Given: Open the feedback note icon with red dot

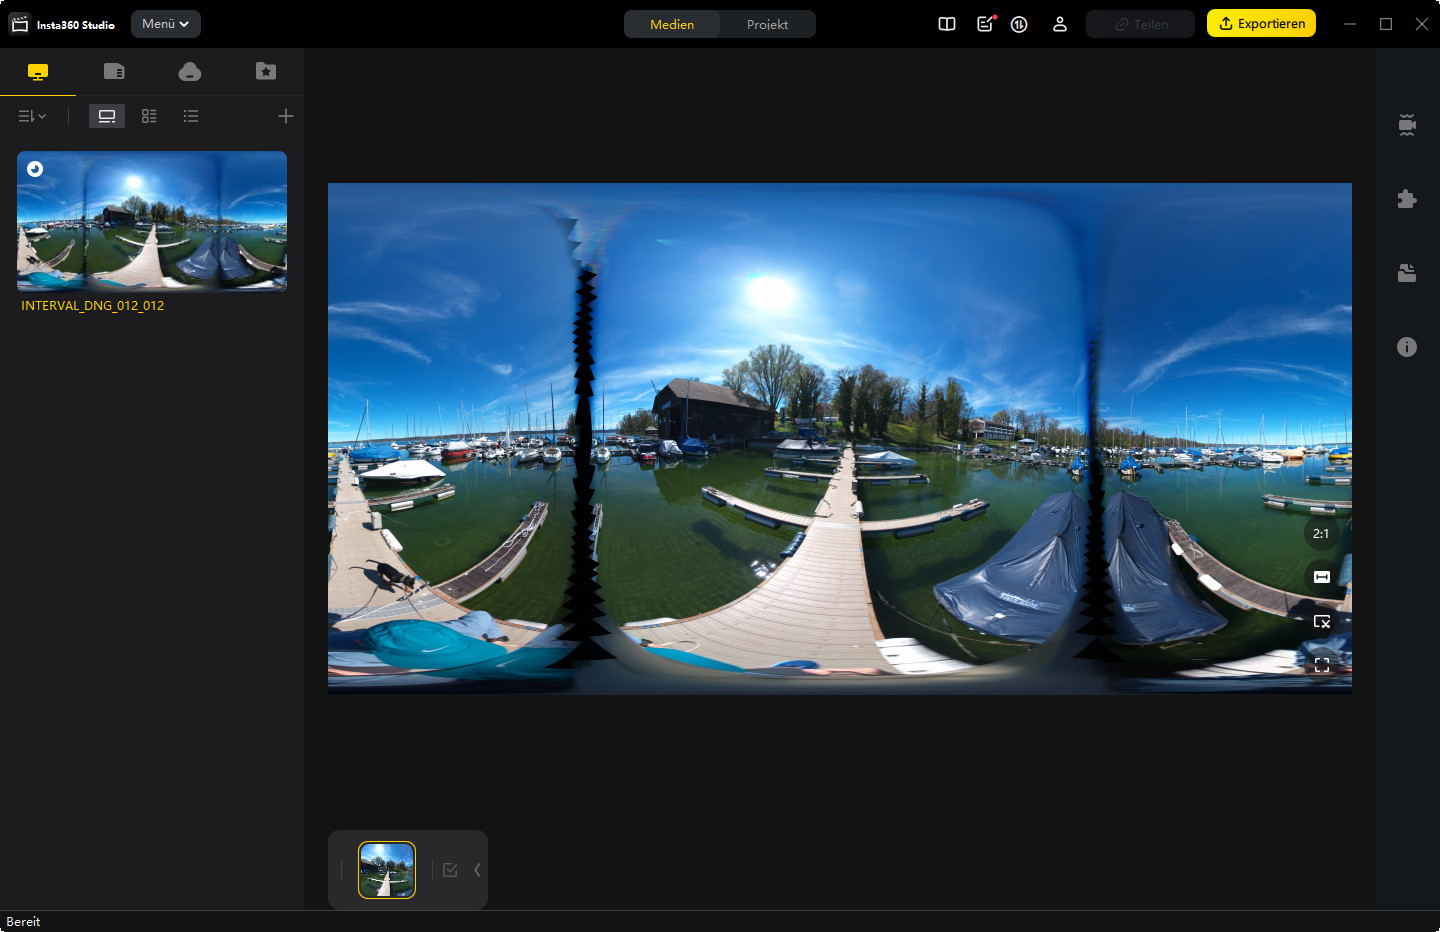Looking at the screenshot, I should (x=986, y=24).
